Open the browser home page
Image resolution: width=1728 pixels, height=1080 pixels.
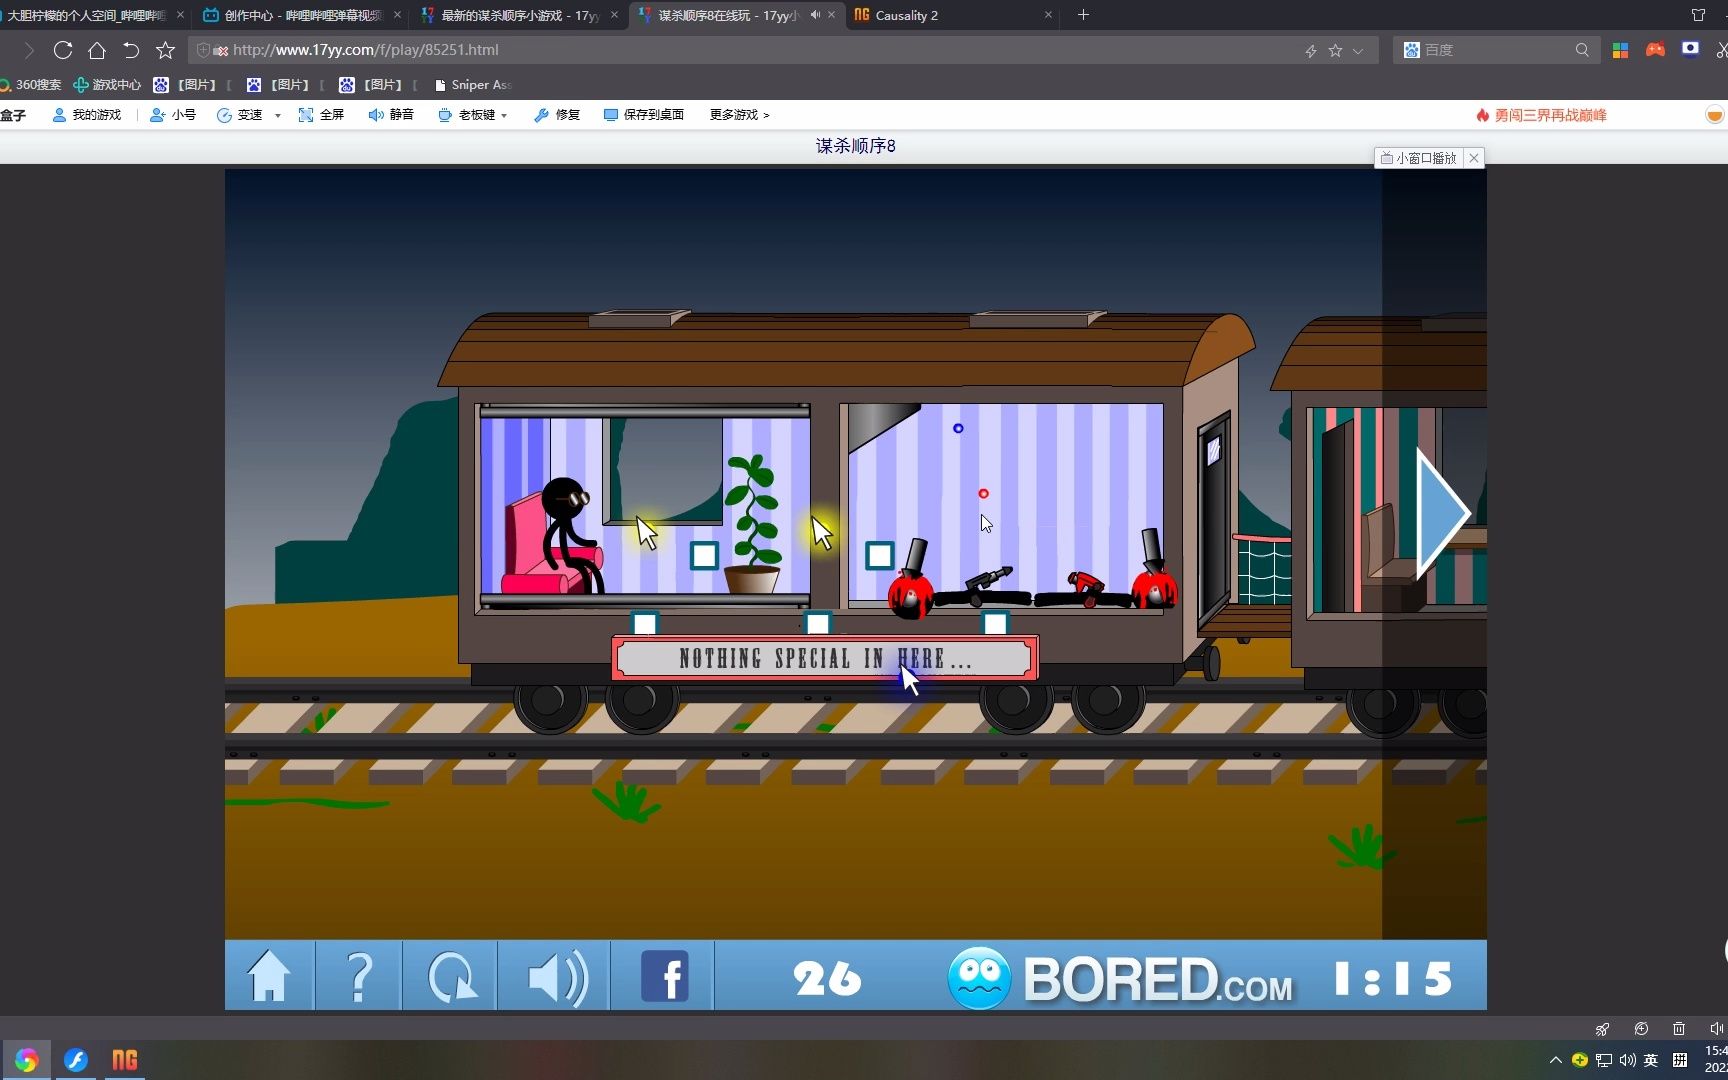coord(97,50)
